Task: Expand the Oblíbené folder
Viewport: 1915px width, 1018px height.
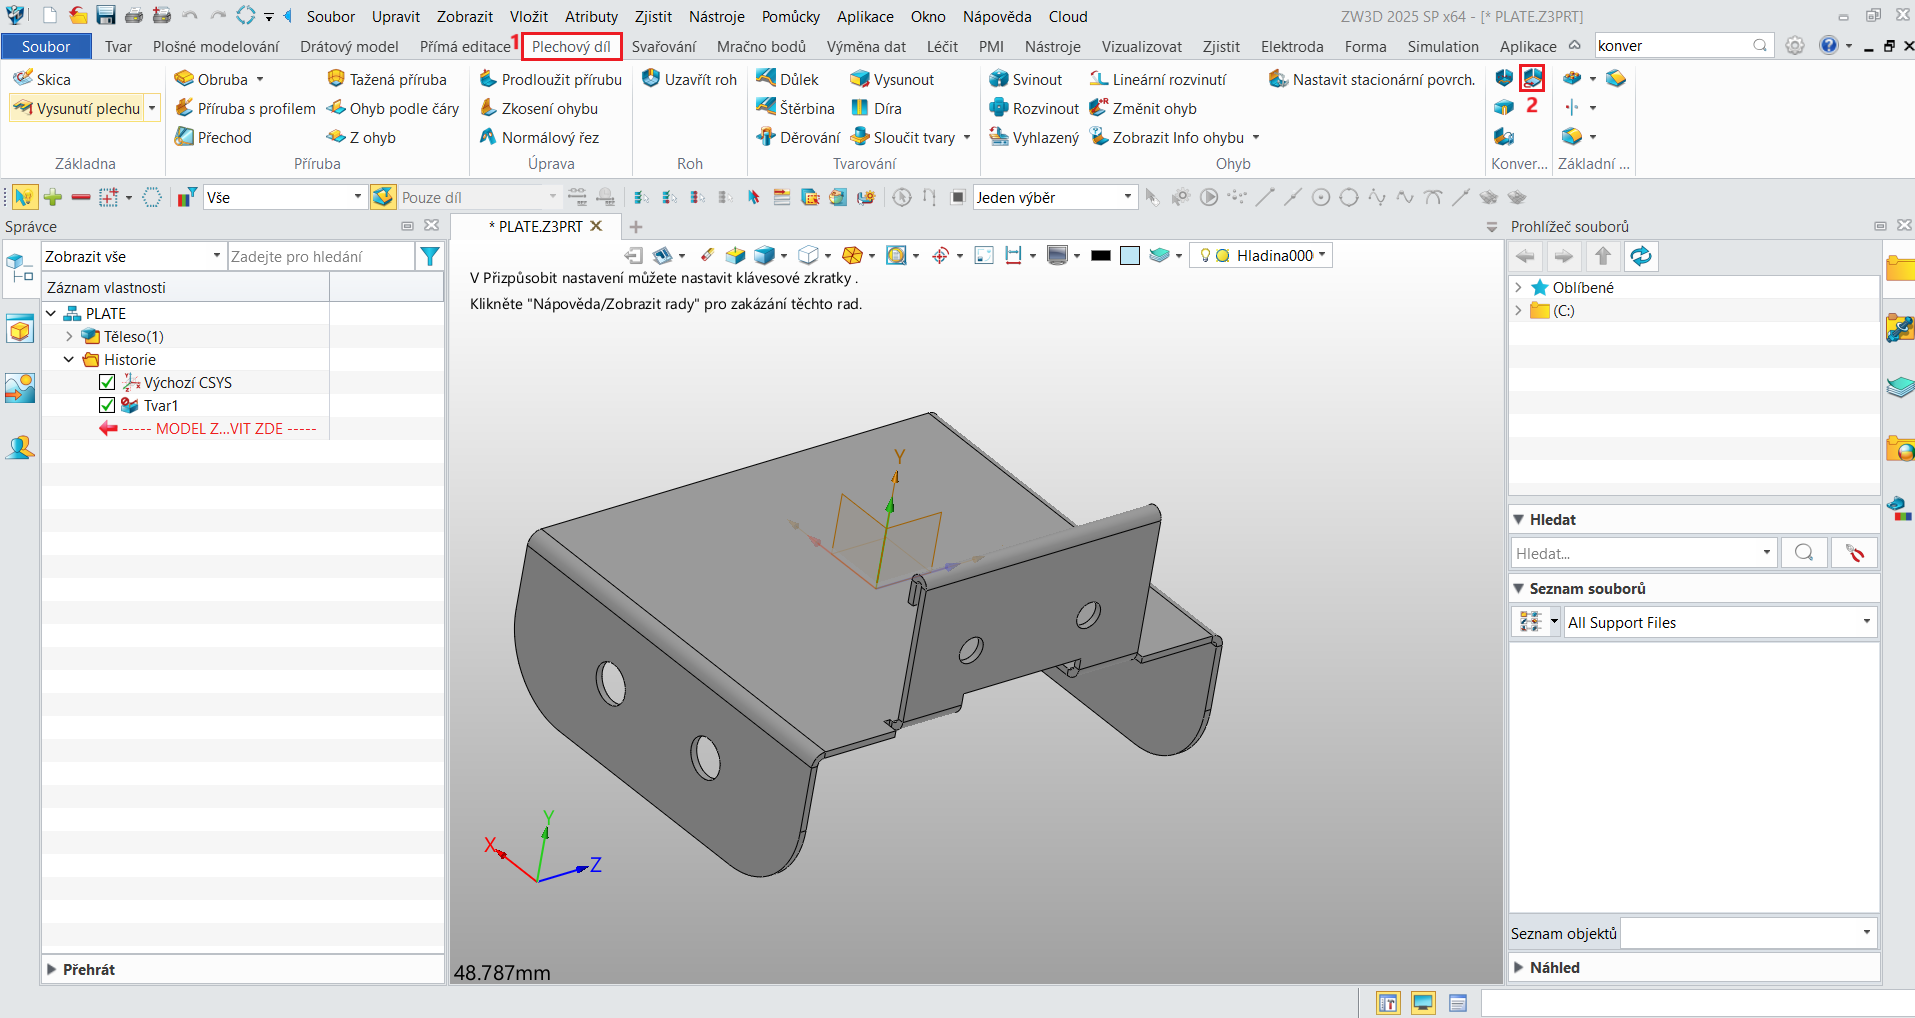Action: (x=1518, y=287)
